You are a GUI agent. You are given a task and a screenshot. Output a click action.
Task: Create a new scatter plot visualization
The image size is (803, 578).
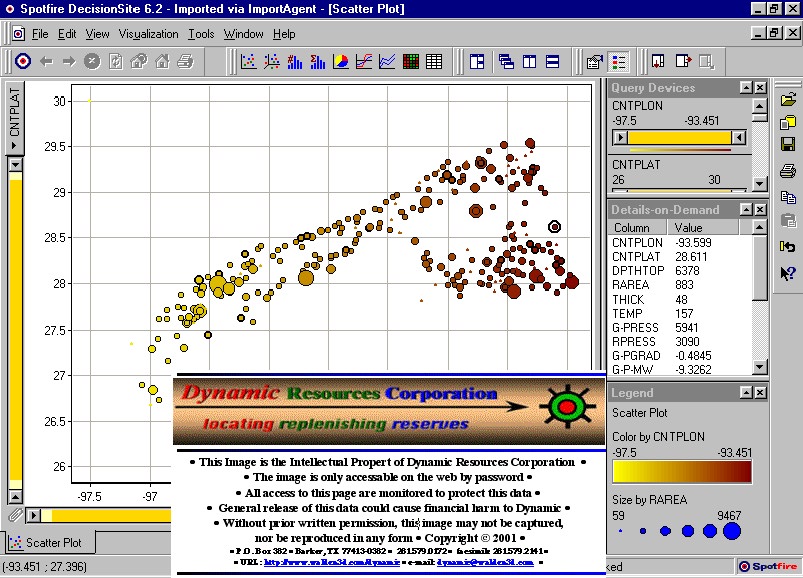[250, 62]
